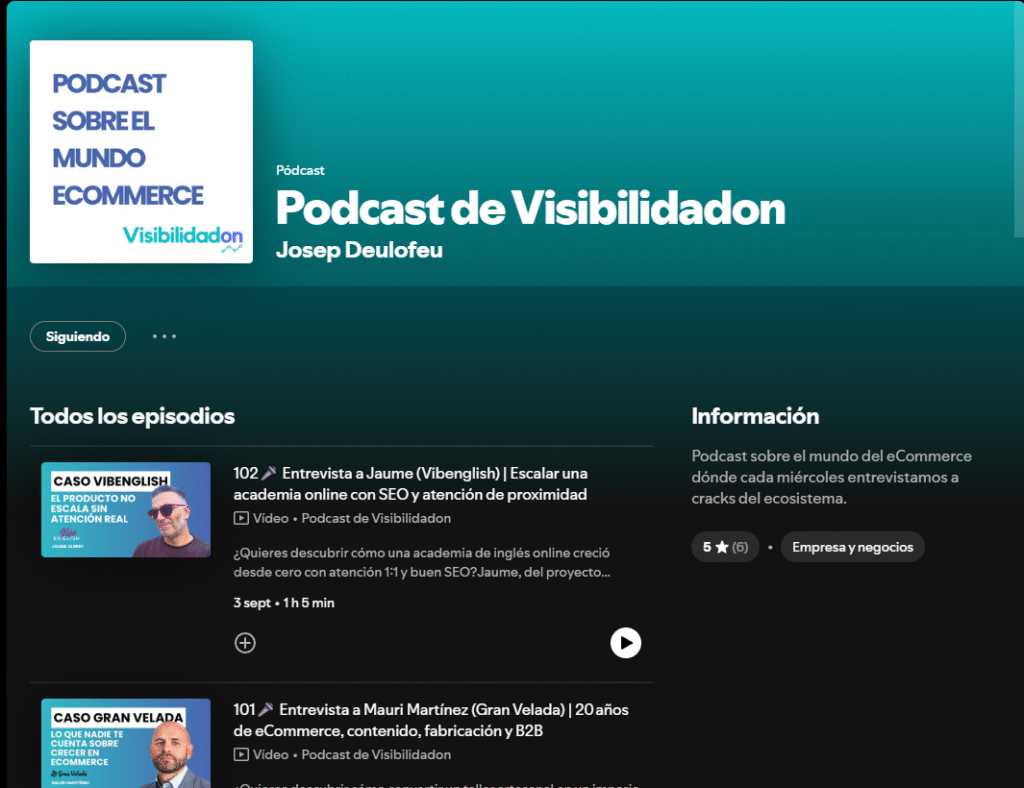Click the podcast cover art image
Image resolution: width=1024 pixels, height=788 pixels.
point(141,152)
